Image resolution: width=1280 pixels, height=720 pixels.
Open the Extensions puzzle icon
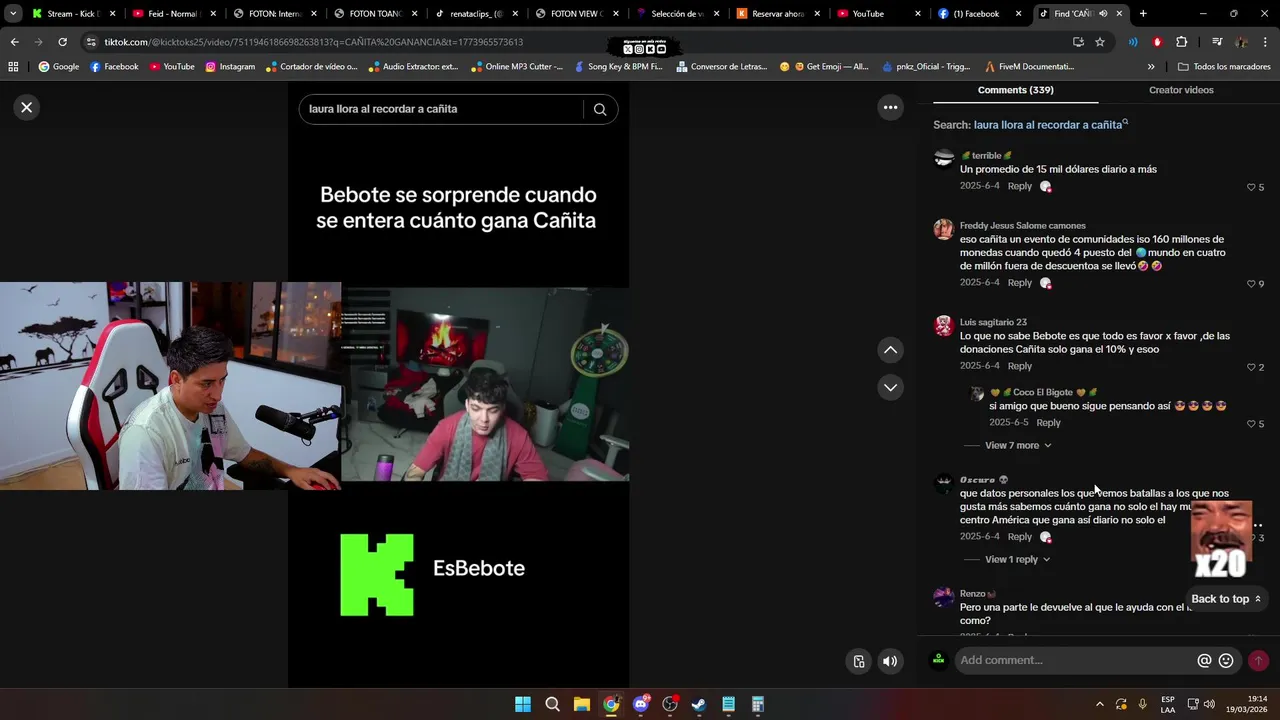pyautogui.click(x=1181, y=42)
